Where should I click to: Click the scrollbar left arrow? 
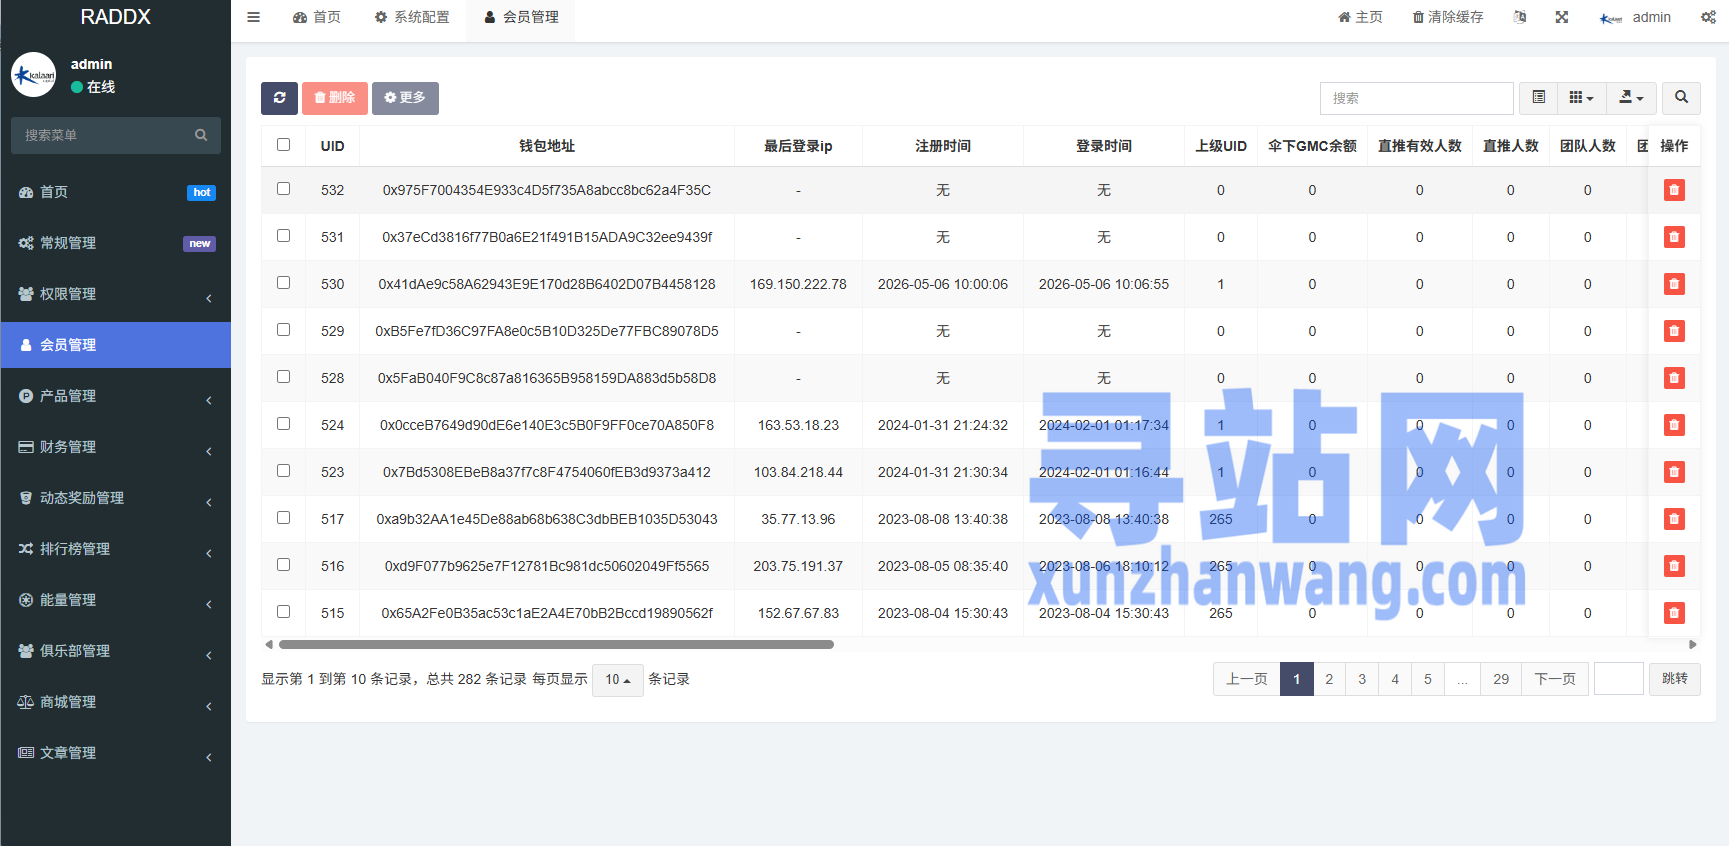pos(269,645)
